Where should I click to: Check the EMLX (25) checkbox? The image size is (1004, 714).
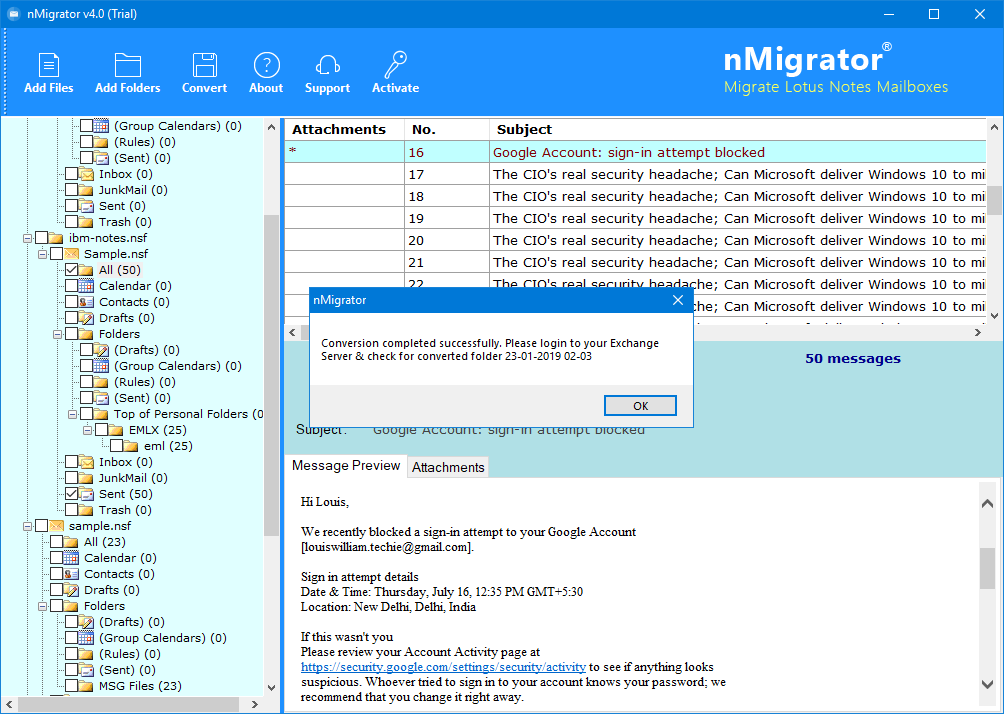101,430
